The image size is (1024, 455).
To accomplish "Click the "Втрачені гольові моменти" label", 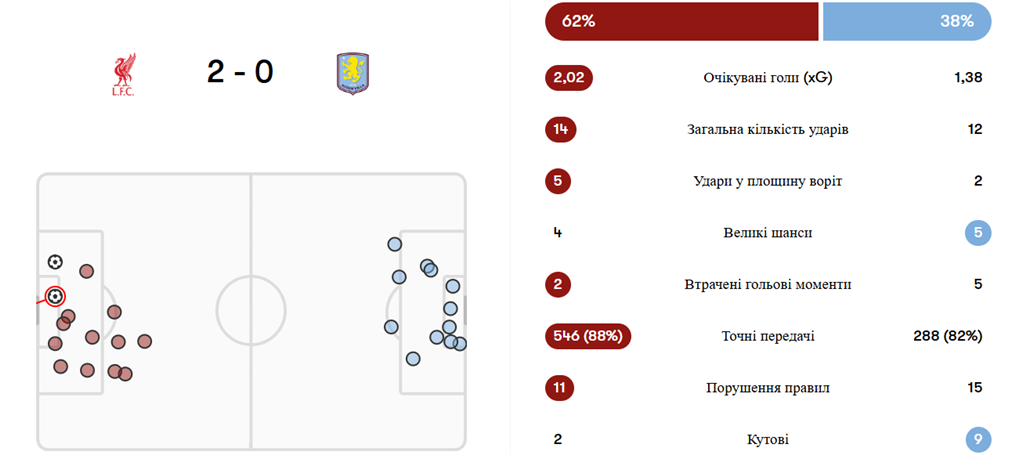I will (x=767, y=285).
